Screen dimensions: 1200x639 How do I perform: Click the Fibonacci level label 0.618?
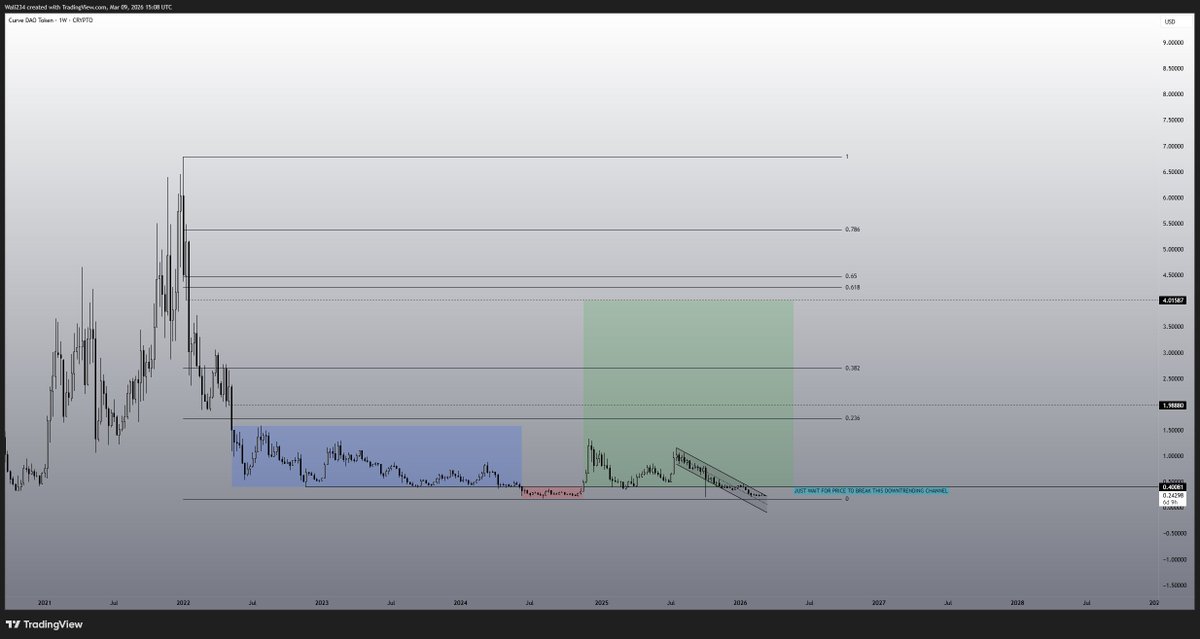click(x=852, y=287)
